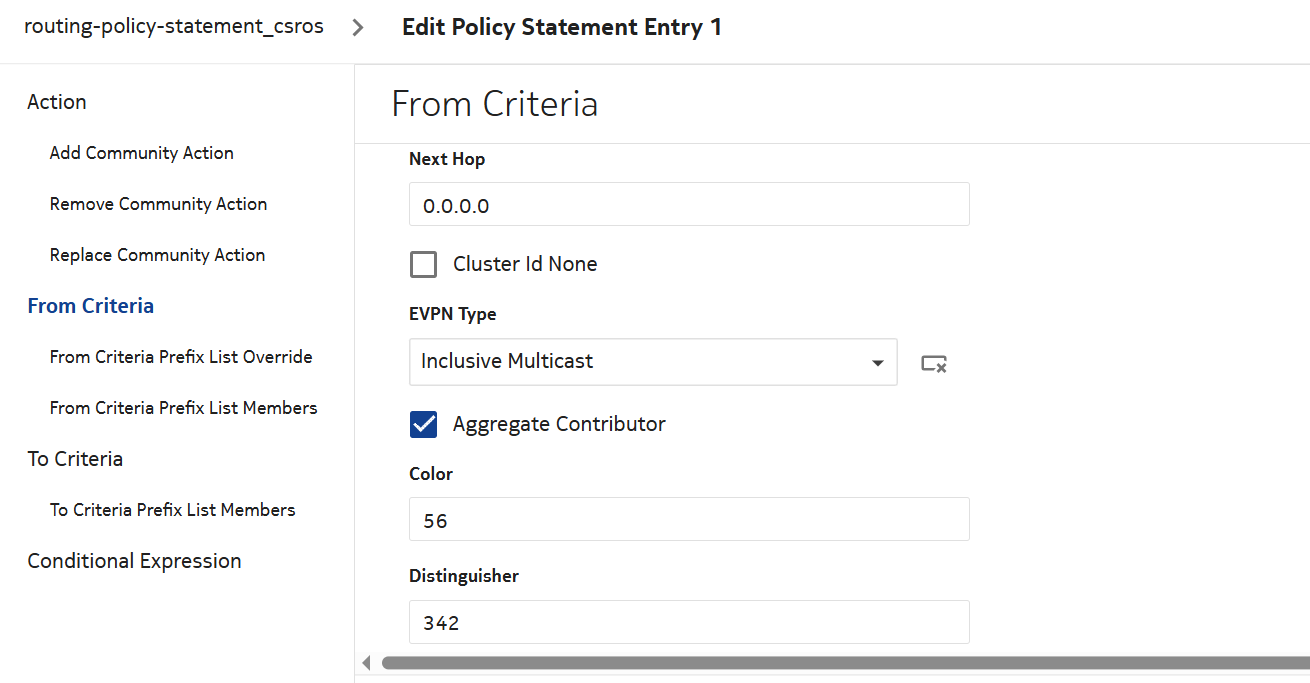Jump to From Criteria Prefix List Members
This screenshot has height=683, width=1310.
pos(183,408)
